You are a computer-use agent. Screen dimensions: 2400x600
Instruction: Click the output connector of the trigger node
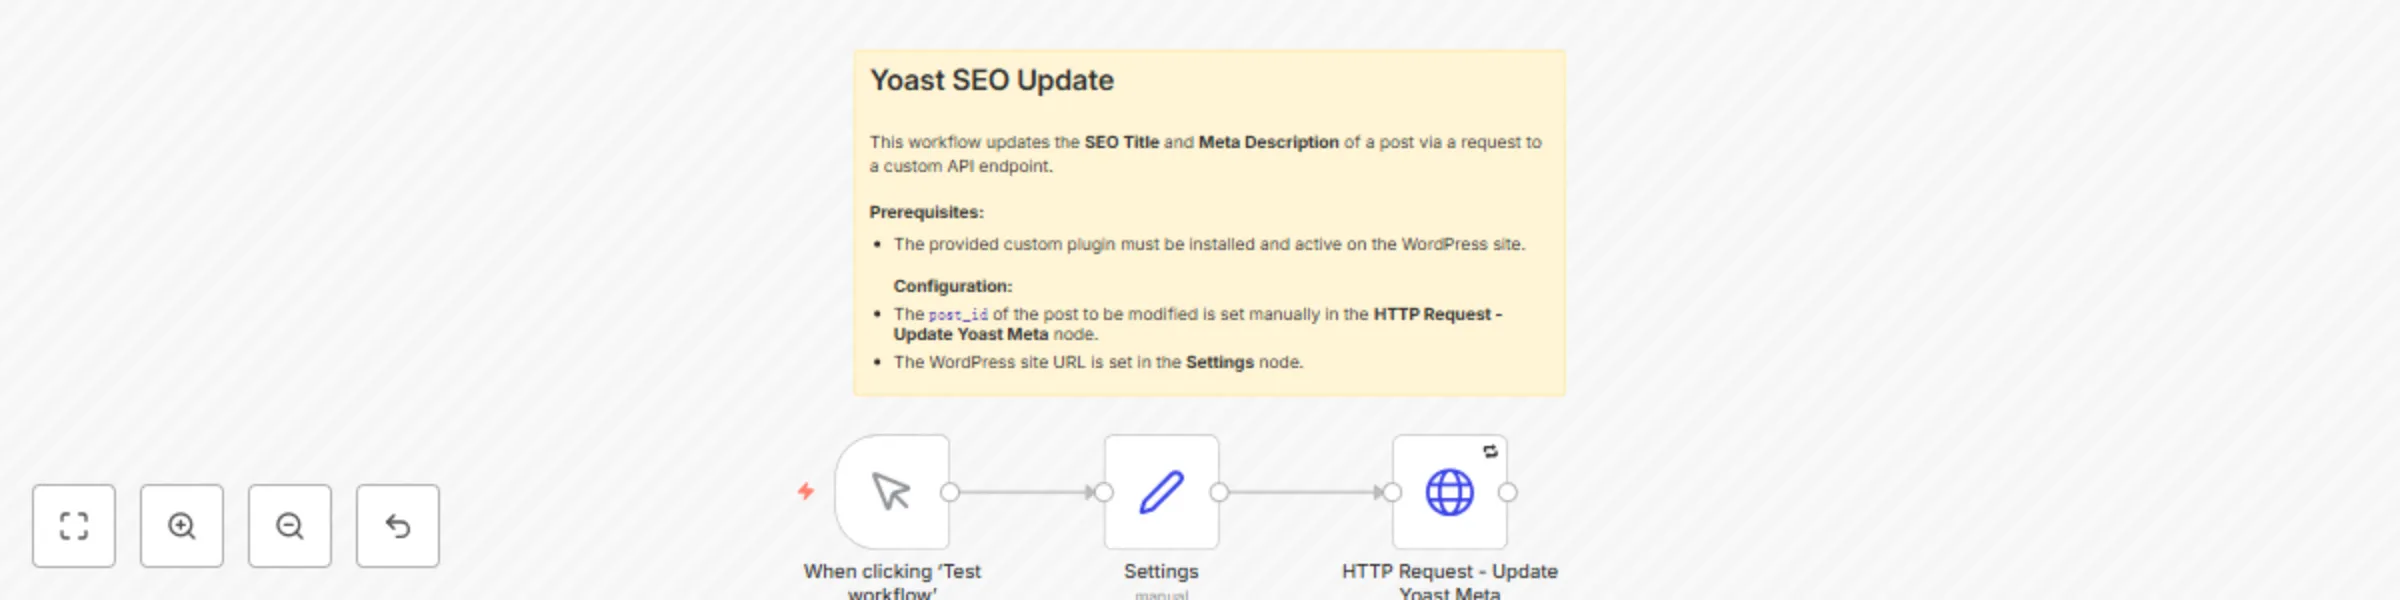point(950,492)
